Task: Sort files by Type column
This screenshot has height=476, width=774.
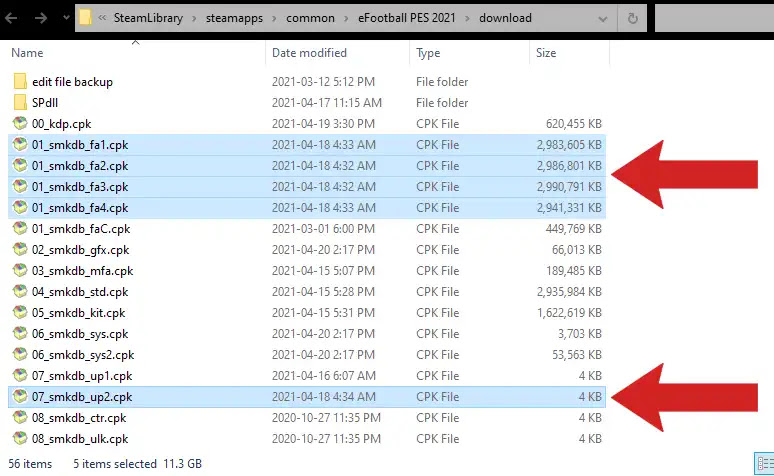Action: tap(428, 53)
